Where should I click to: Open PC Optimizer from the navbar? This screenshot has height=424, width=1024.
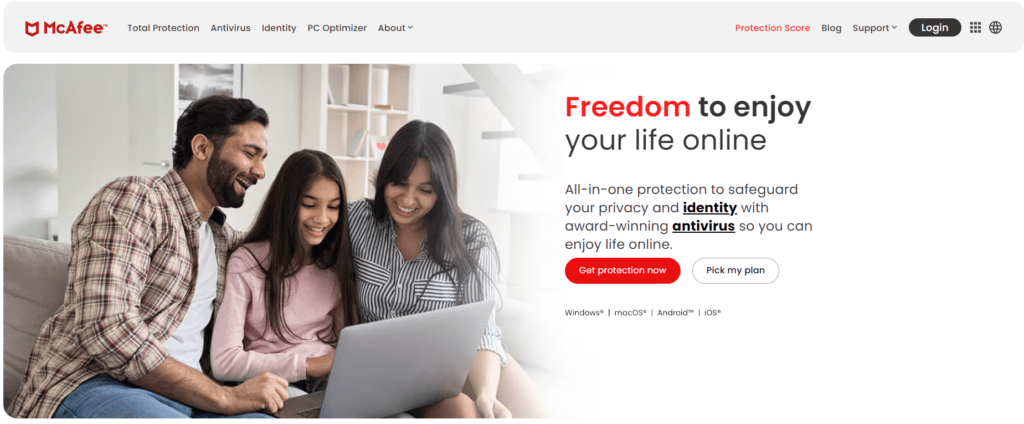tap(337, 28)
